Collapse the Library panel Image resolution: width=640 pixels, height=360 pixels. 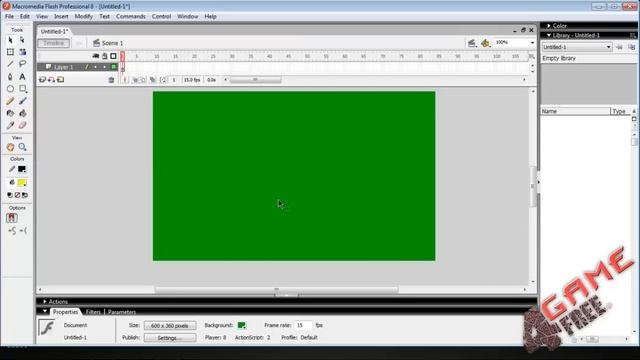tap(549, 36)
